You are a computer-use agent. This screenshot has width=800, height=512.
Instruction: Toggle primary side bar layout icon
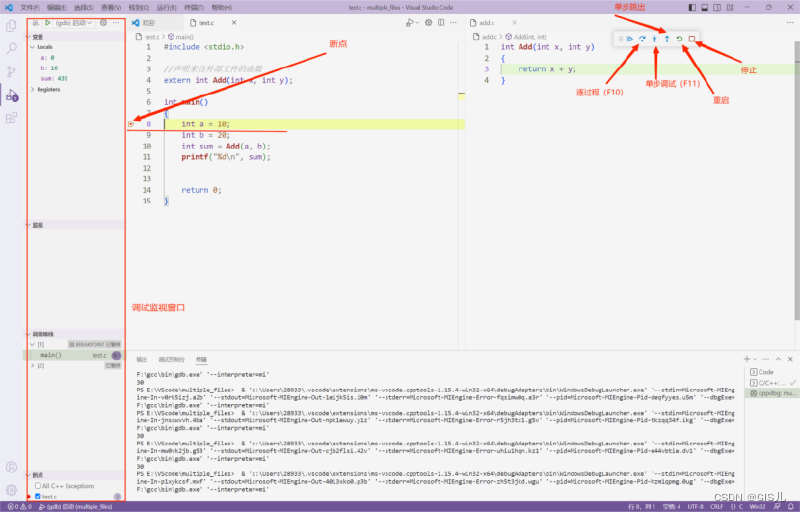click(692, 7)
